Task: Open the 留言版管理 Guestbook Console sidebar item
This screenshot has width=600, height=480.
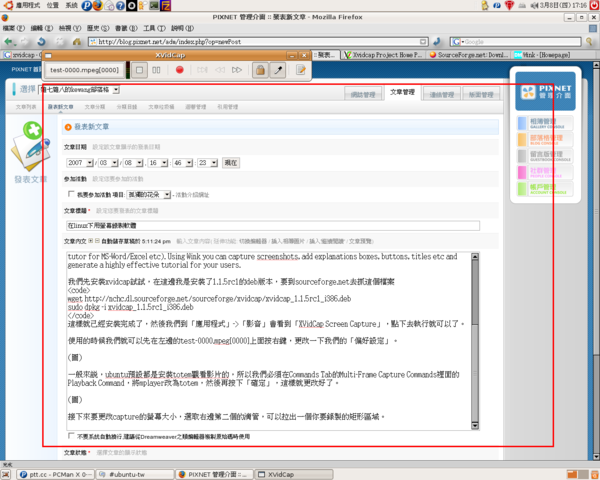Action: point(545,156)
